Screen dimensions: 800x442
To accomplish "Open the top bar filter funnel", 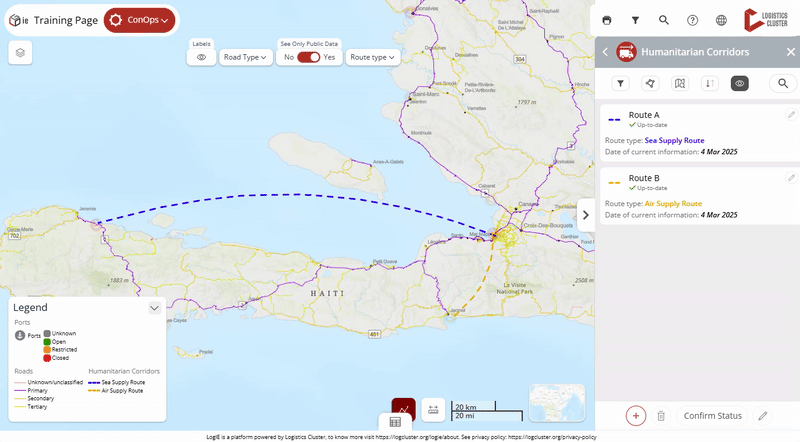I will point(635,20).
